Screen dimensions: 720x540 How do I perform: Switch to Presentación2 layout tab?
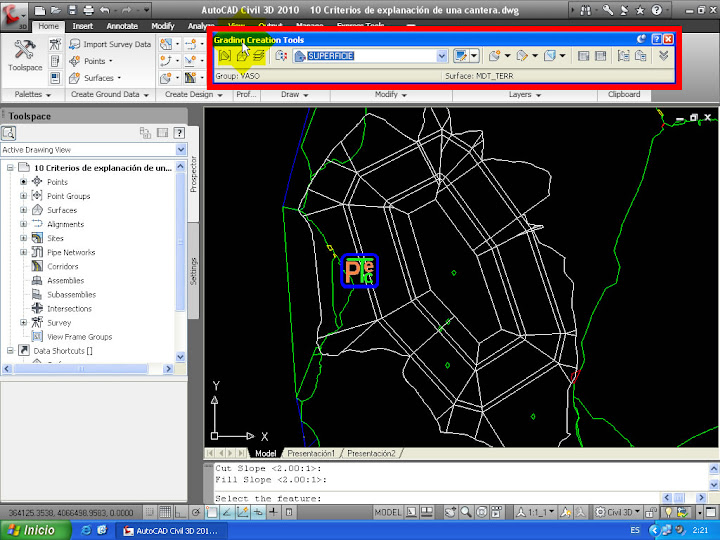(371, 453)
